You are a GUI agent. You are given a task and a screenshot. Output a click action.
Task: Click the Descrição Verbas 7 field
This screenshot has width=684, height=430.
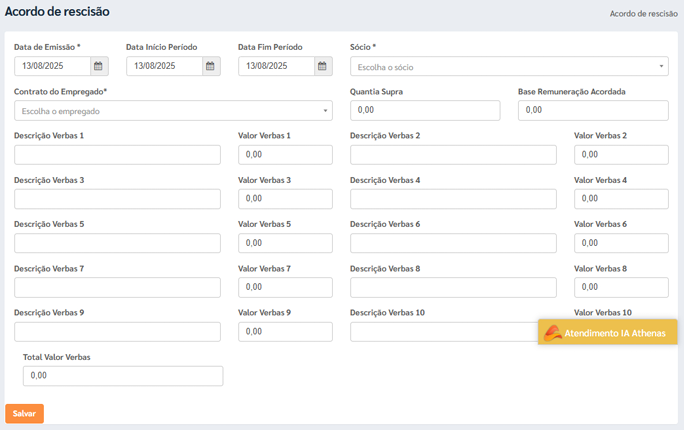(117, 287)
